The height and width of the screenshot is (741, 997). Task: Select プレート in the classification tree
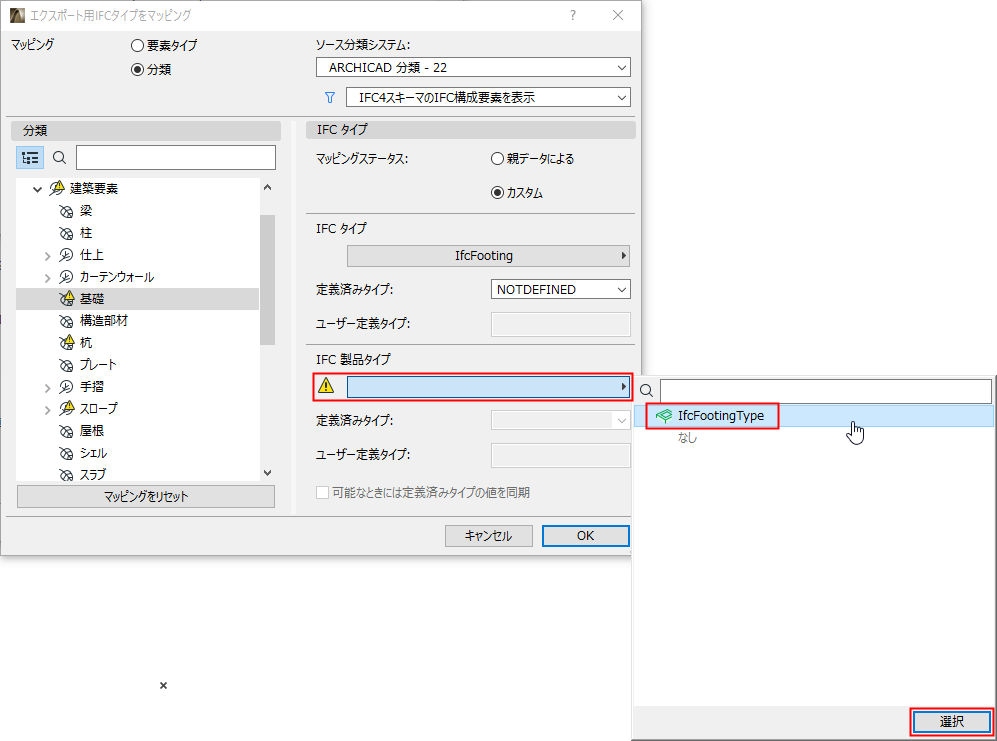[98, 365]
